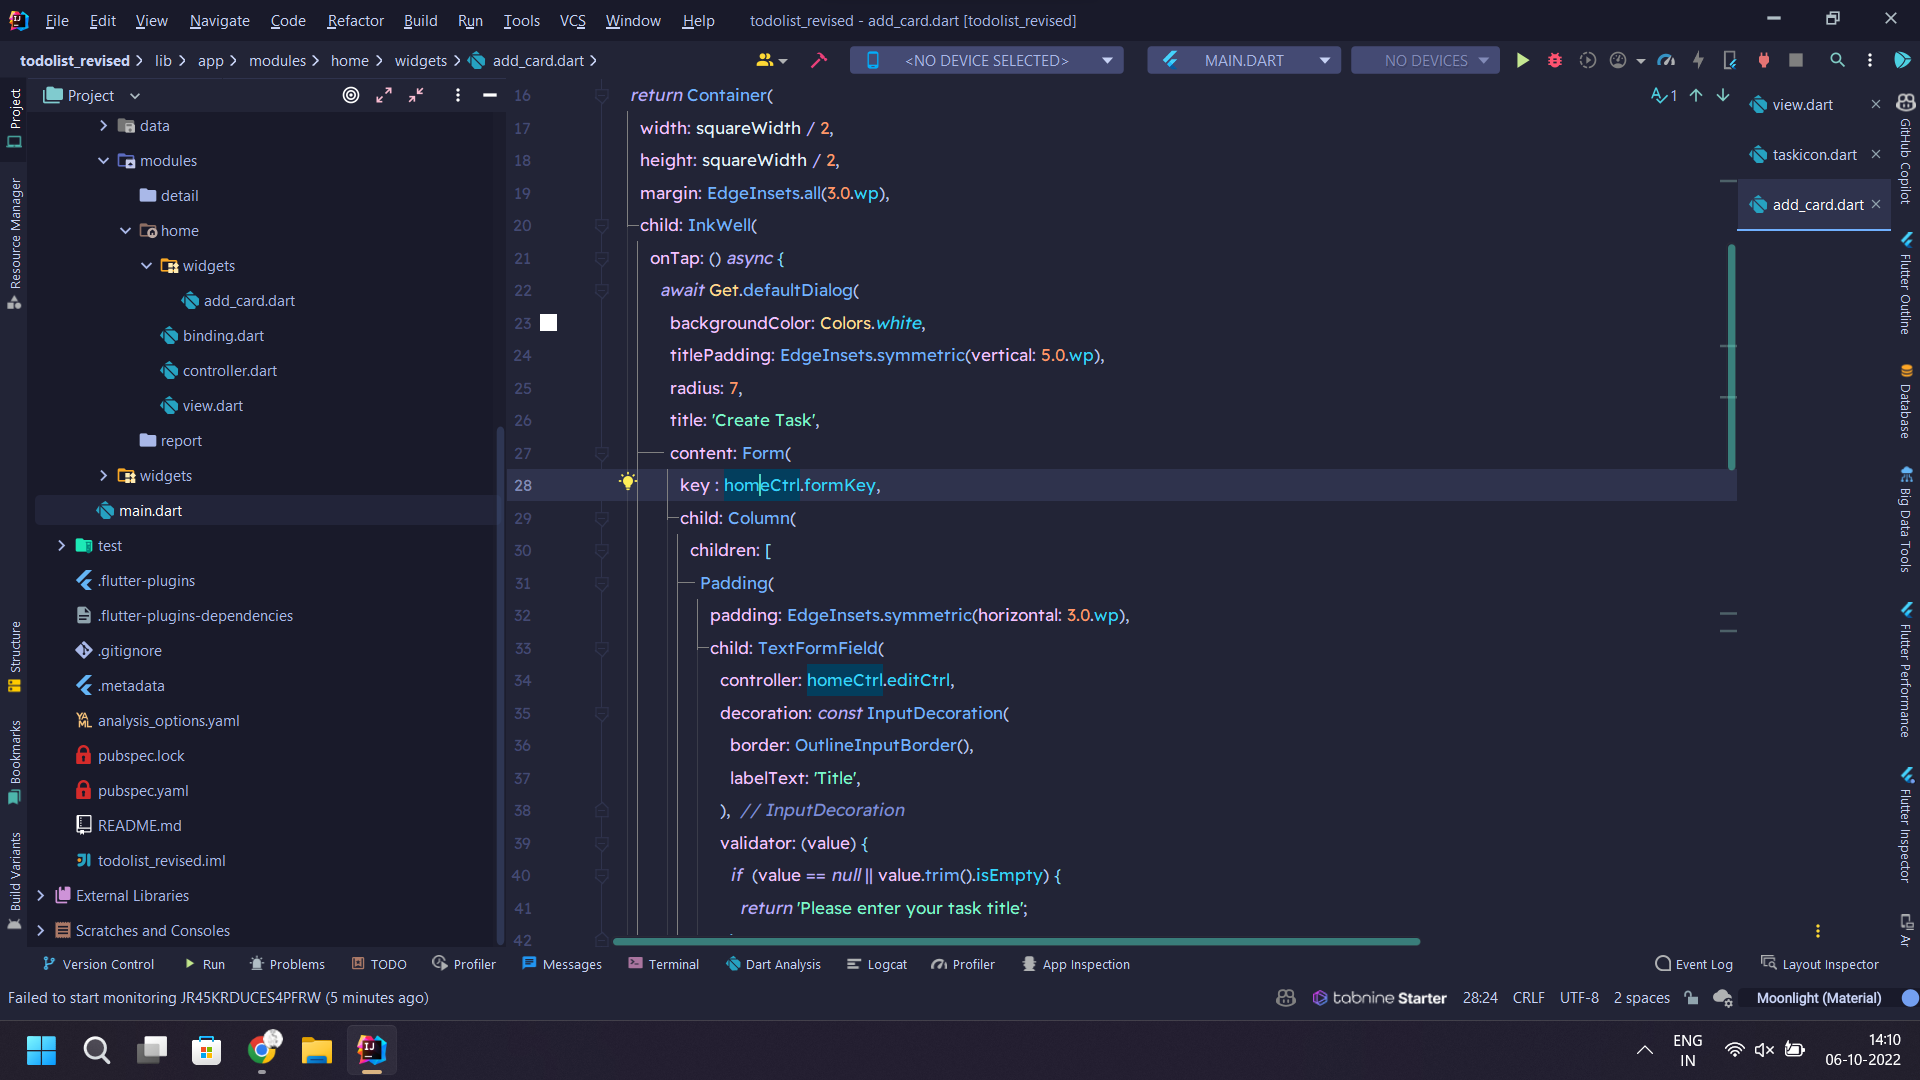
Task: Expand External Libraries node
Action: pyautogui.click(x=40, y=896)
